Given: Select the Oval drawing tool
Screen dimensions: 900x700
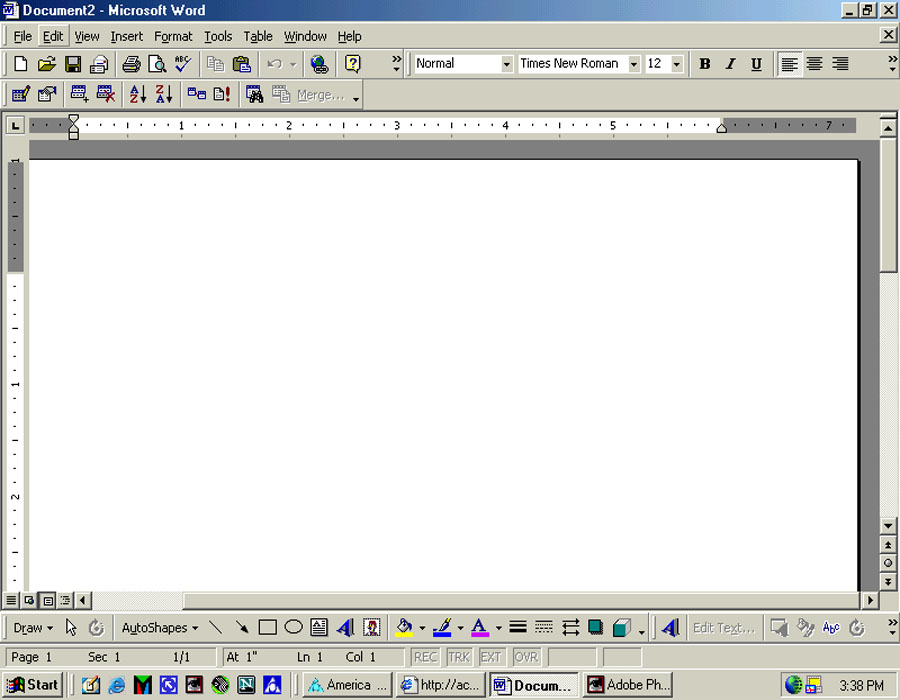Looking at the screenshot, I should click(x=293, y=628).
